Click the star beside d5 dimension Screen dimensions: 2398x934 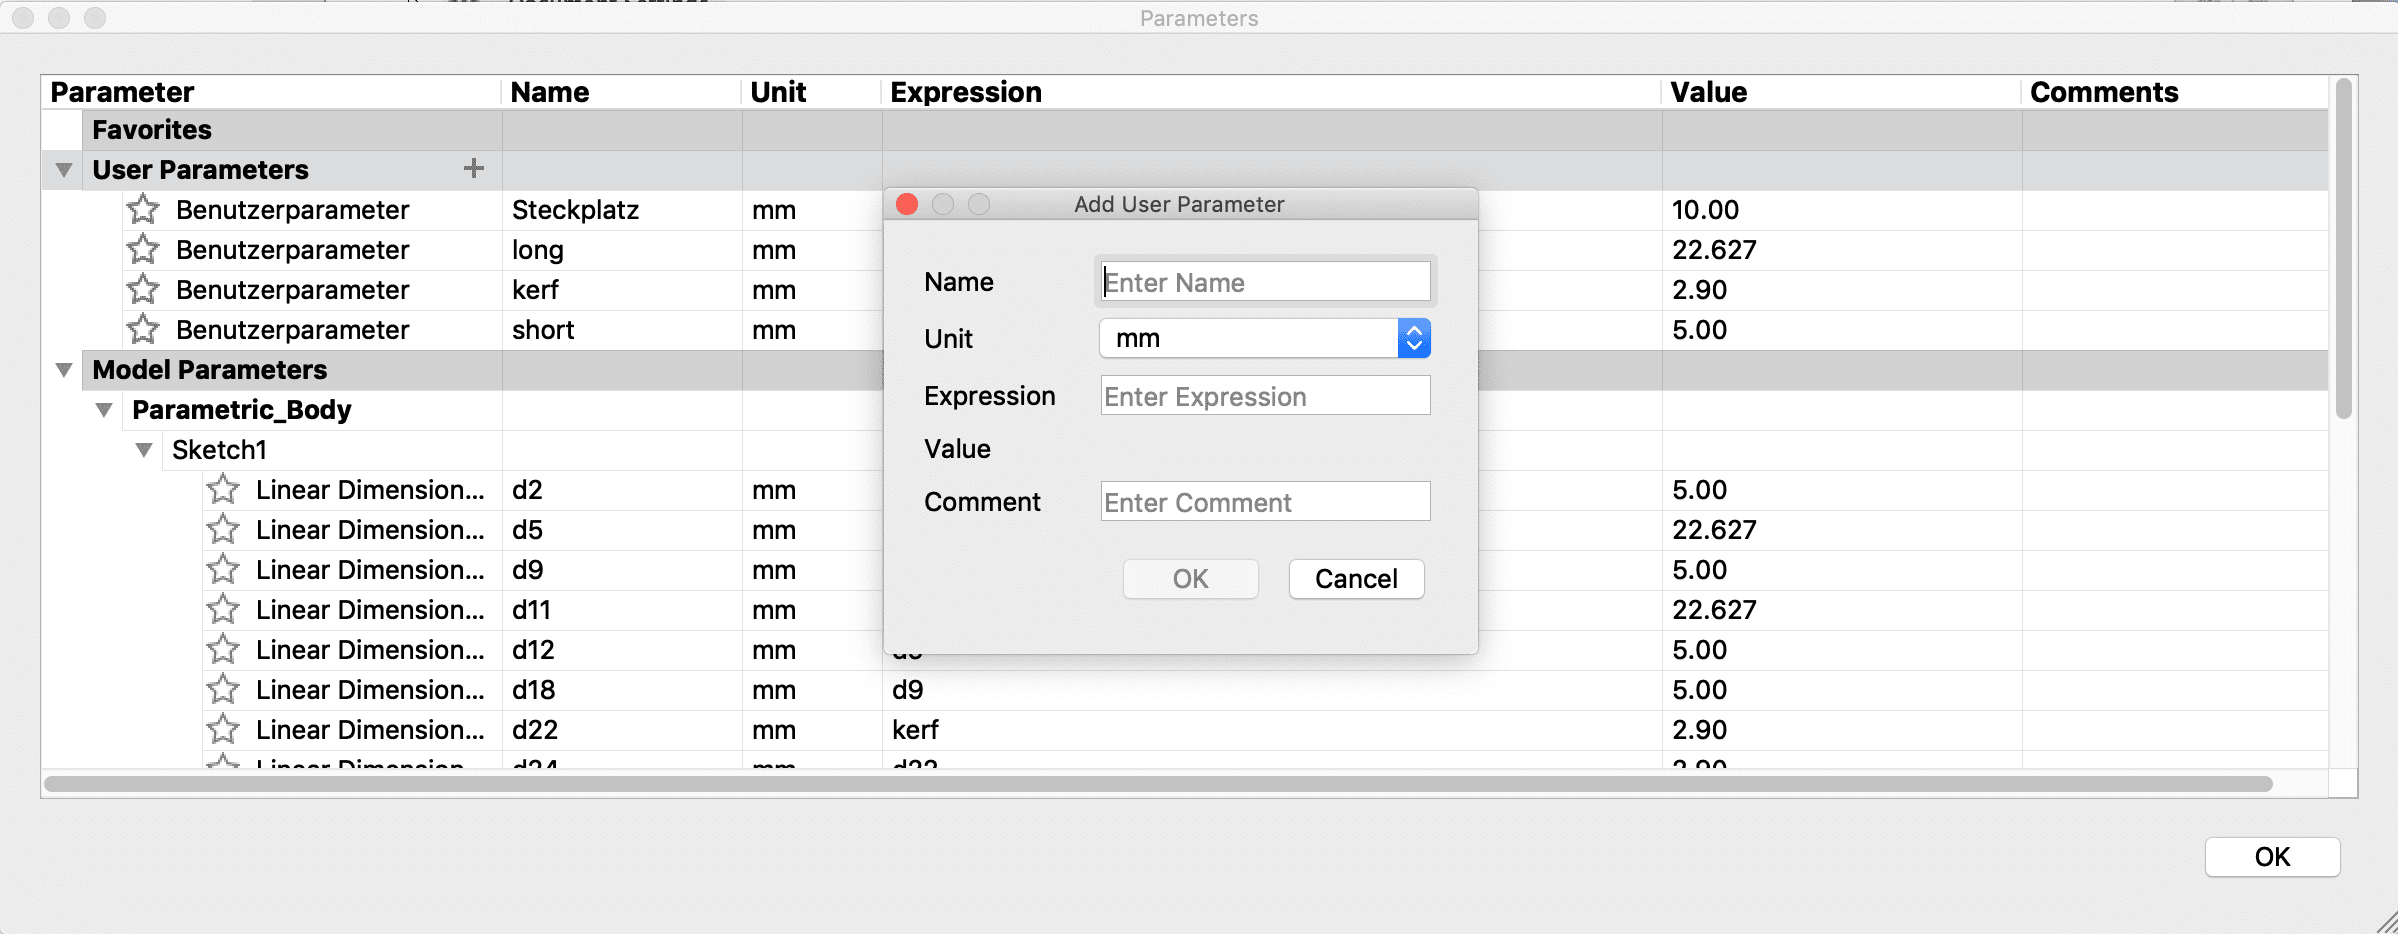pyautogui.click(x=223, y=529)
